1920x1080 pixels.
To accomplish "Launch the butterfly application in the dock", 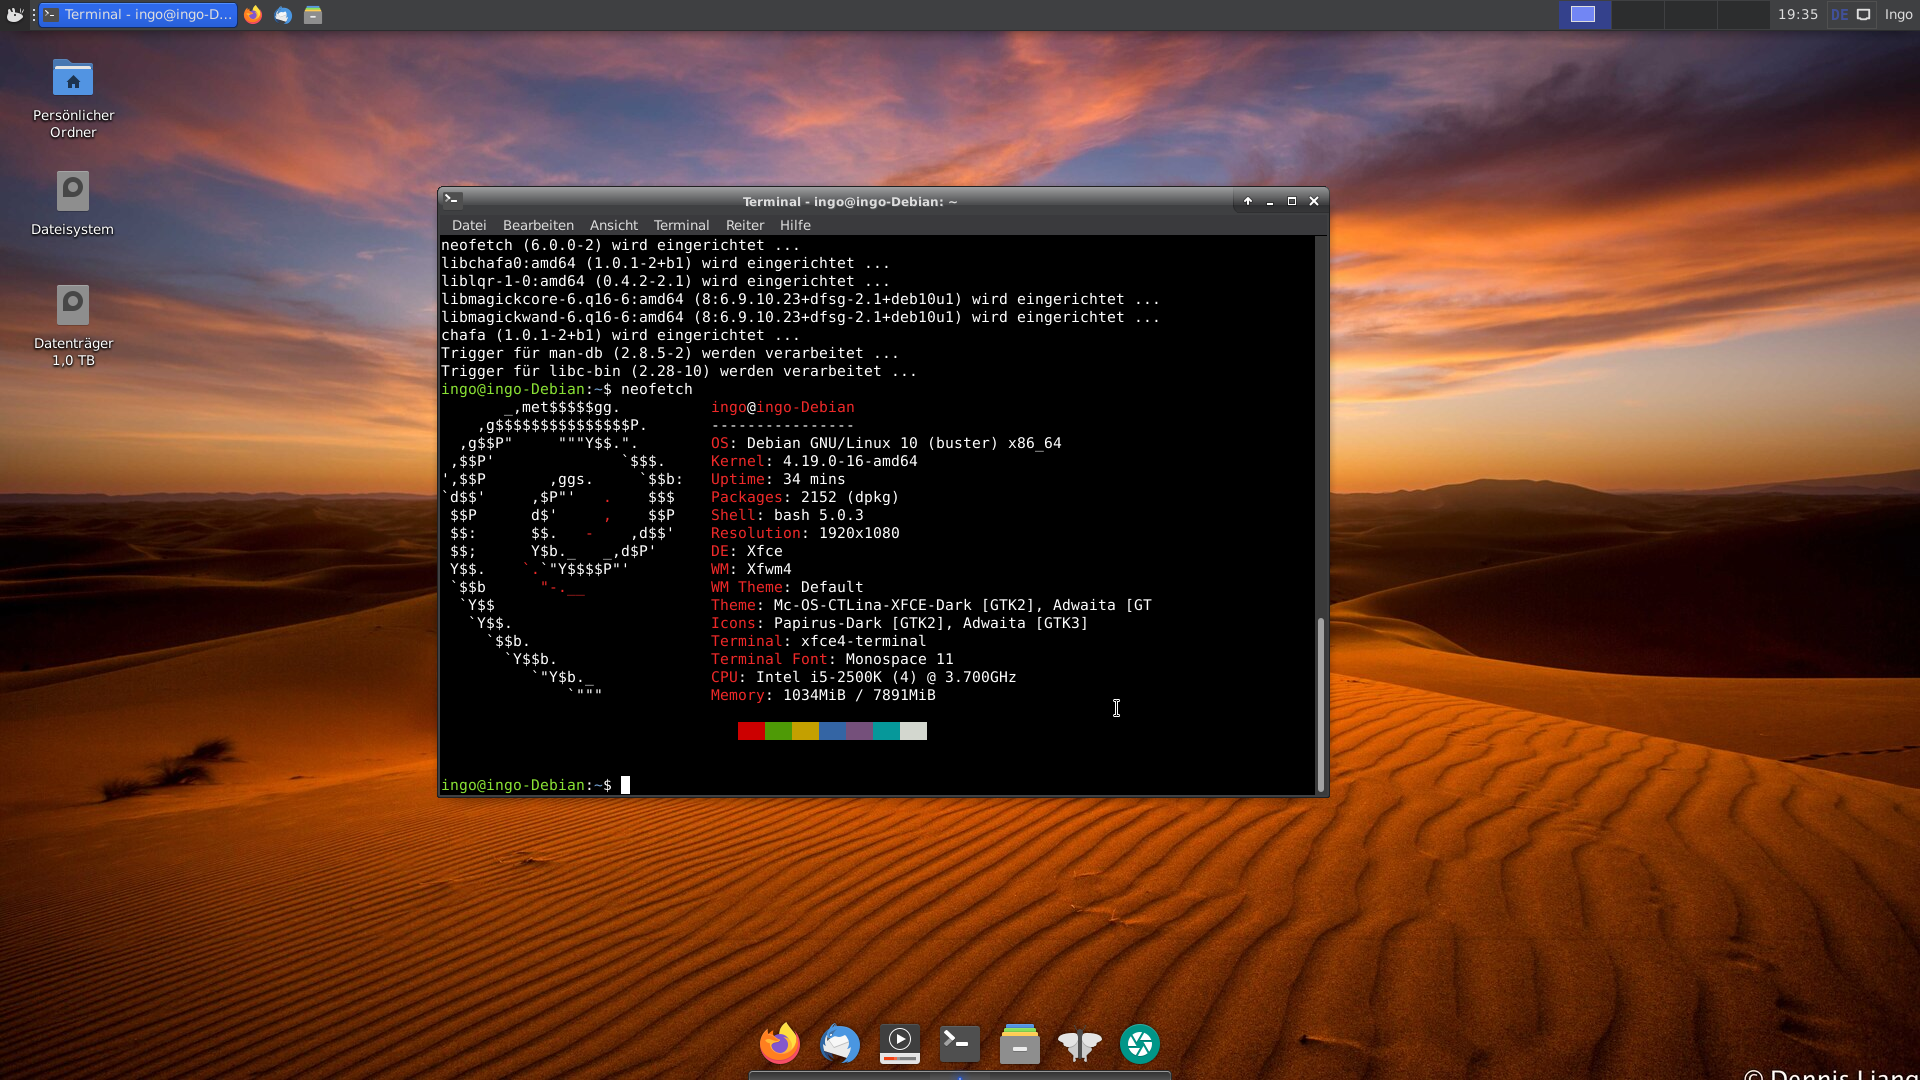I will (x=1079, y=1044).
